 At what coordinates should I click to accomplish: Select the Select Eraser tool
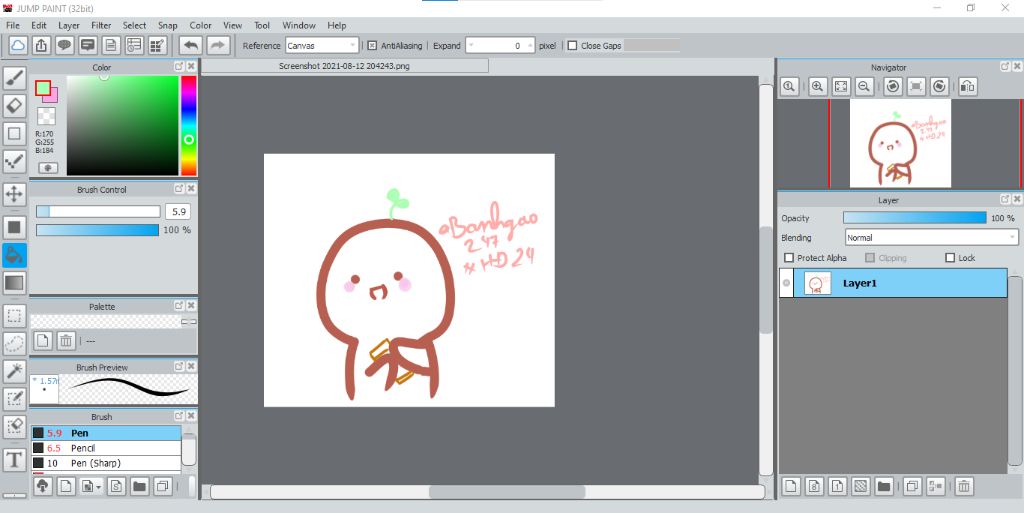coord(14,426)
